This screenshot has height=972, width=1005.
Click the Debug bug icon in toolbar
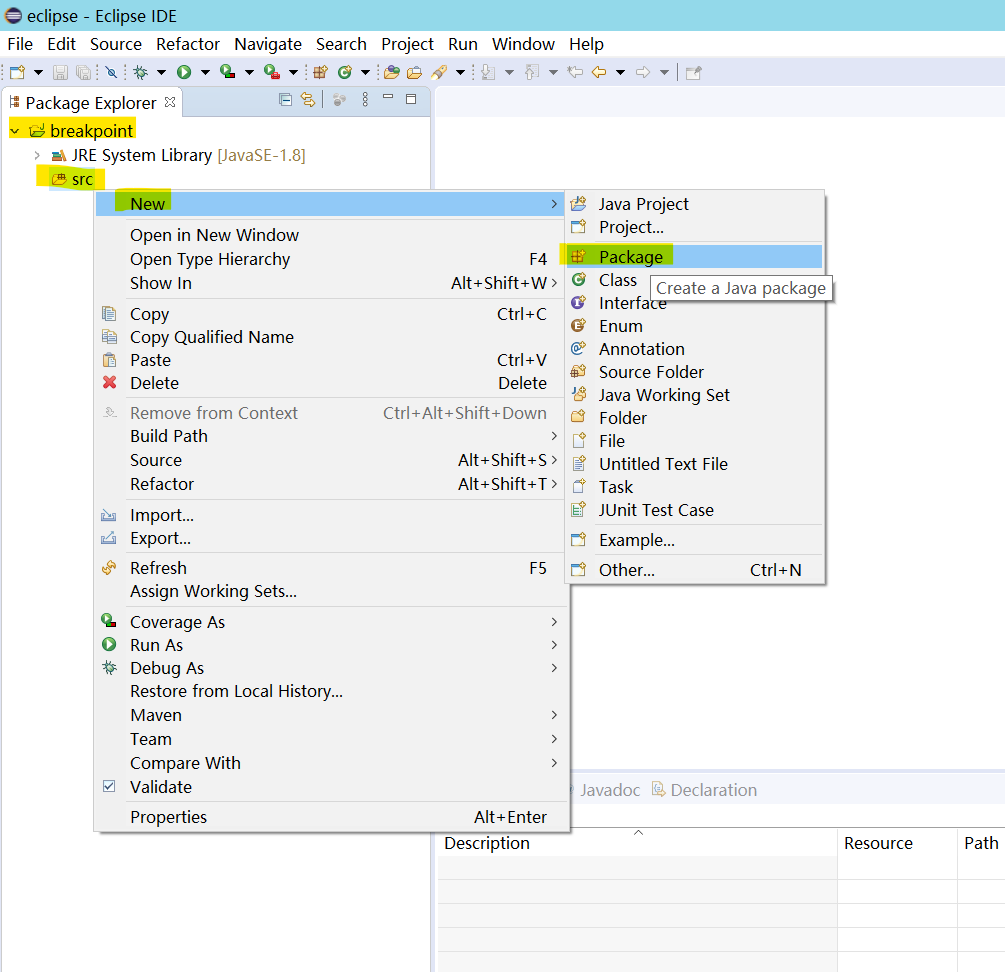[x=140, y=72]
